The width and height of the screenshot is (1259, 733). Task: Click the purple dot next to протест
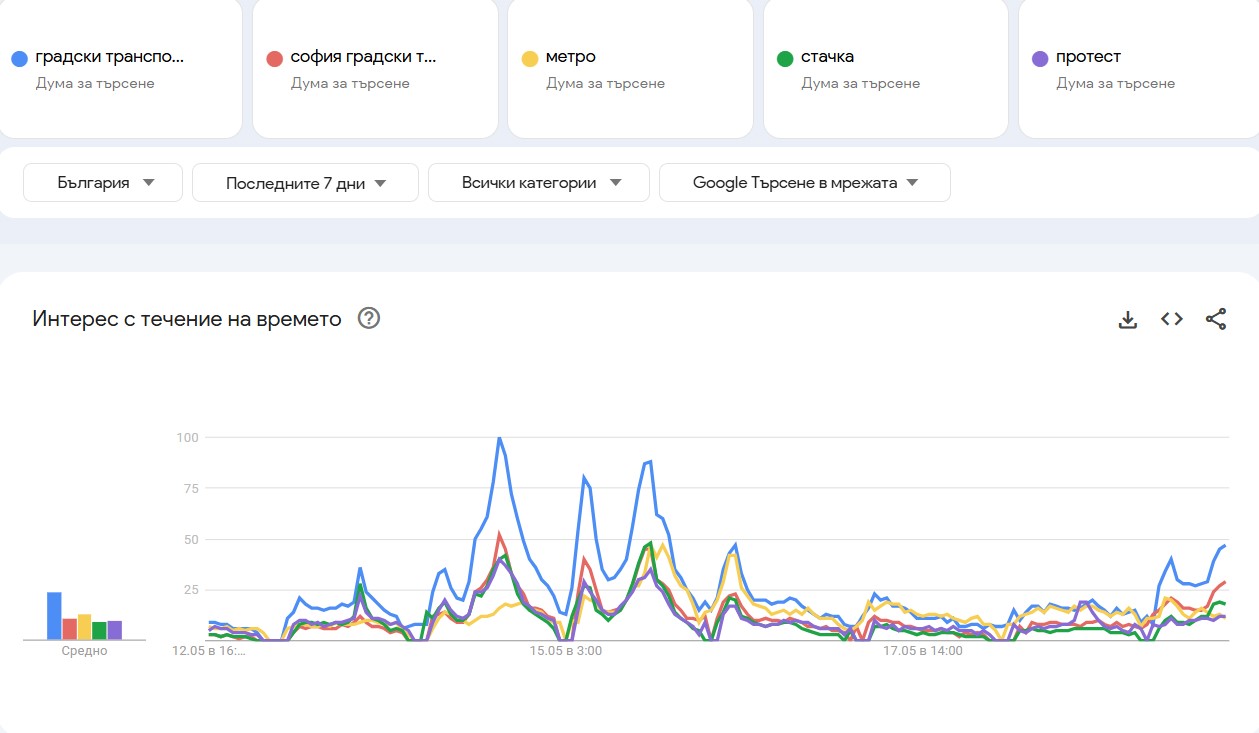pyautogui.click(x=1037, y=57)
